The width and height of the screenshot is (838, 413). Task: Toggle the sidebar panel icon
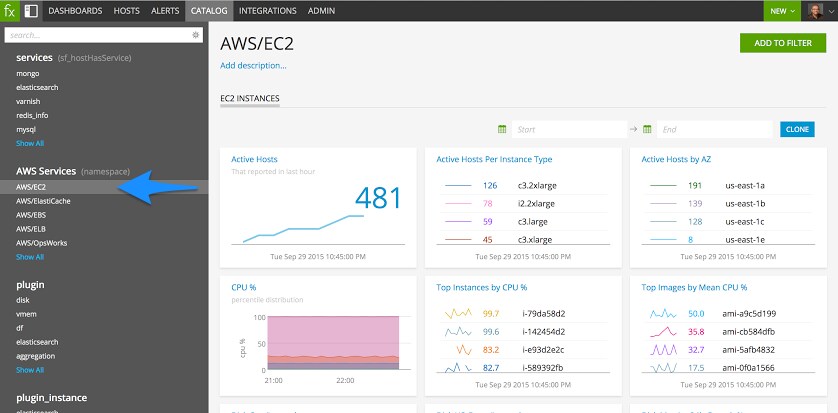point(31,11)
